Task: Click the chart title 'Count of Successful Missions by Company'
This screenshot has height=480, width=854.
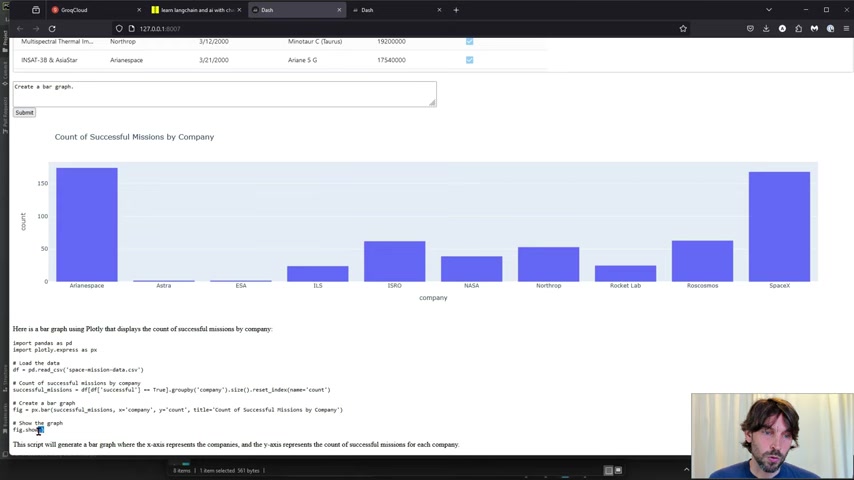Action: point(134,137)
